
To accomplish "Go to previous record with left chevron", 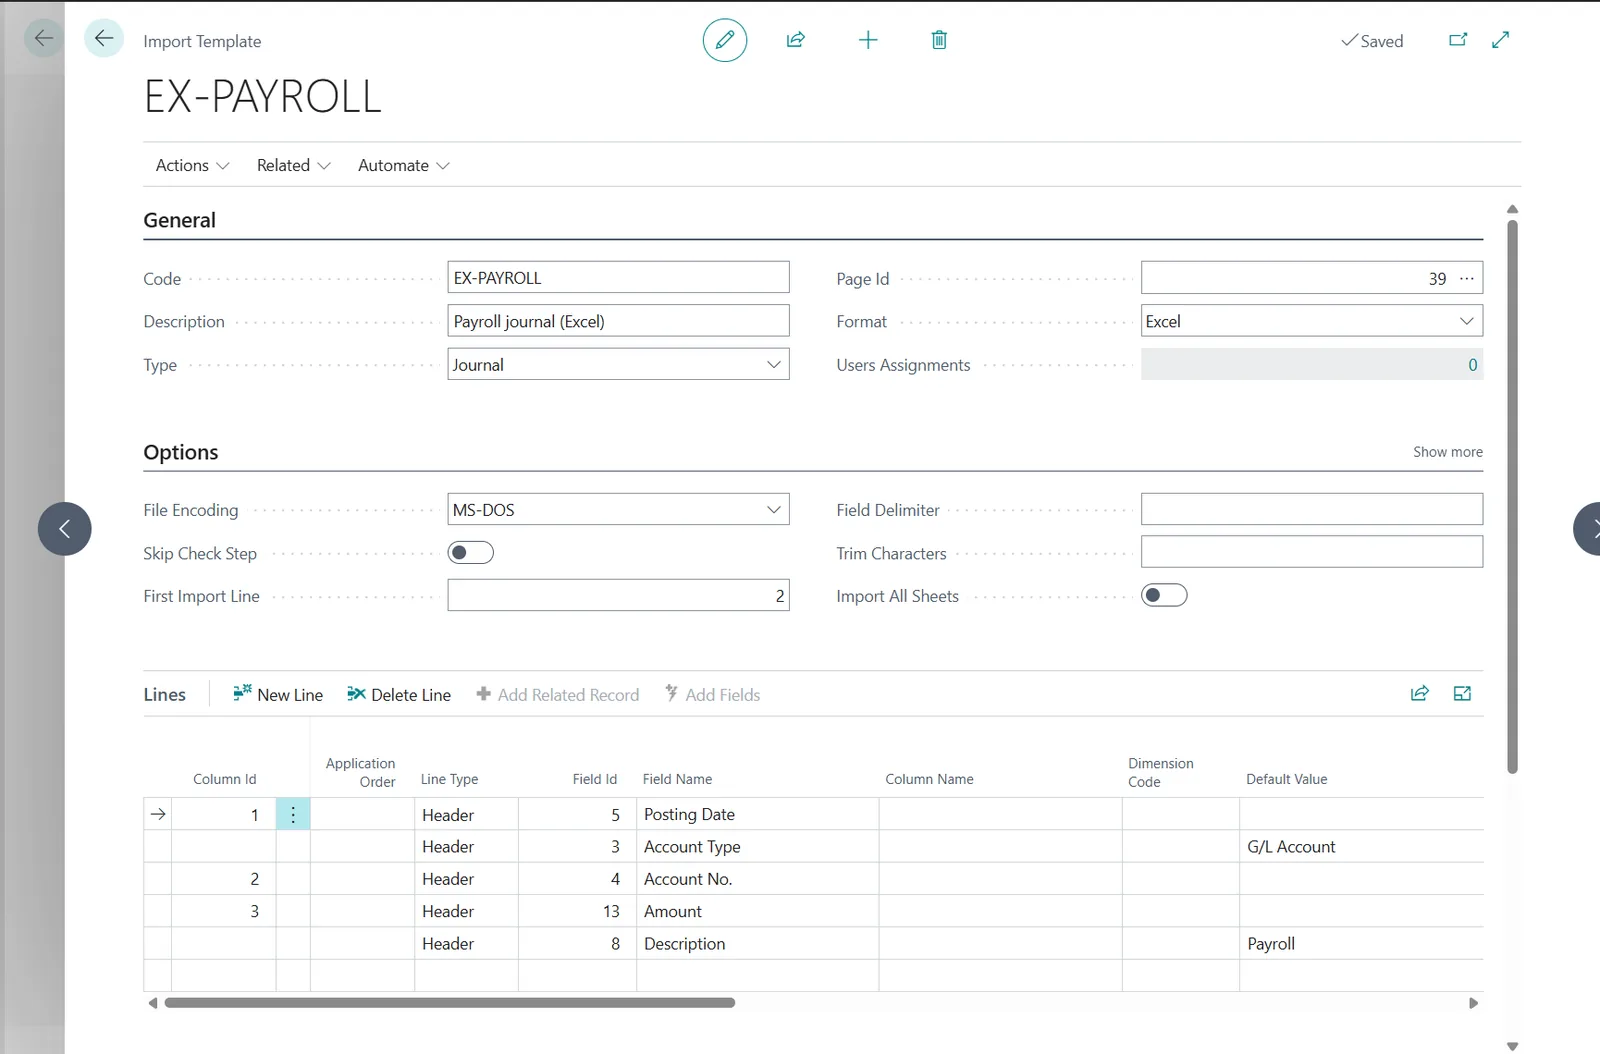I will 65,529.
